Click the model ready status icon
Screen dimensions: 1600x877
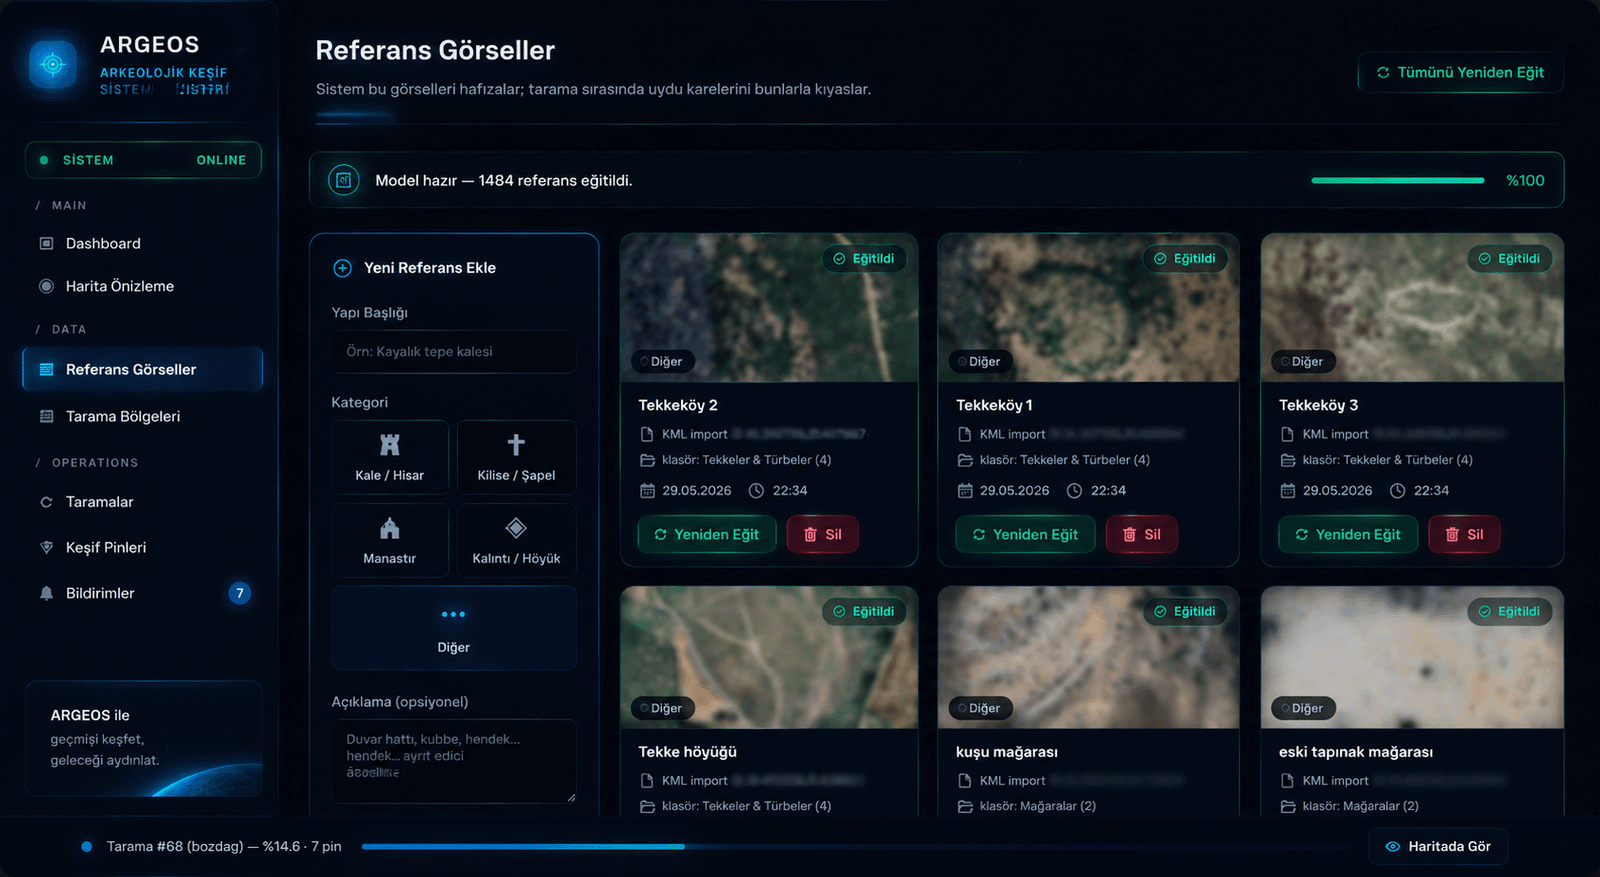tap(344, 180)
